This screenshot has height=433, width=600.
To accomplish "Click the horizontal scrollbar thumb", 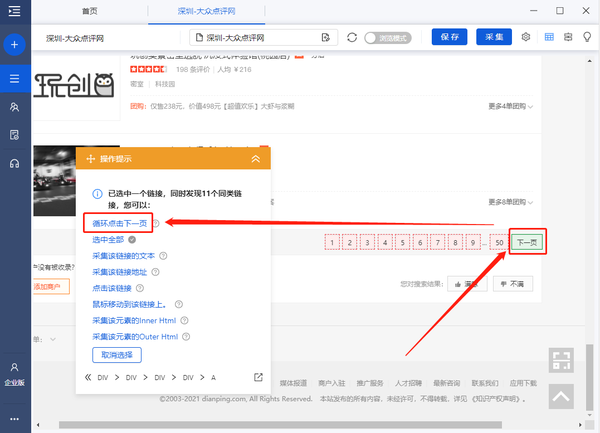I will click(280, 425).
